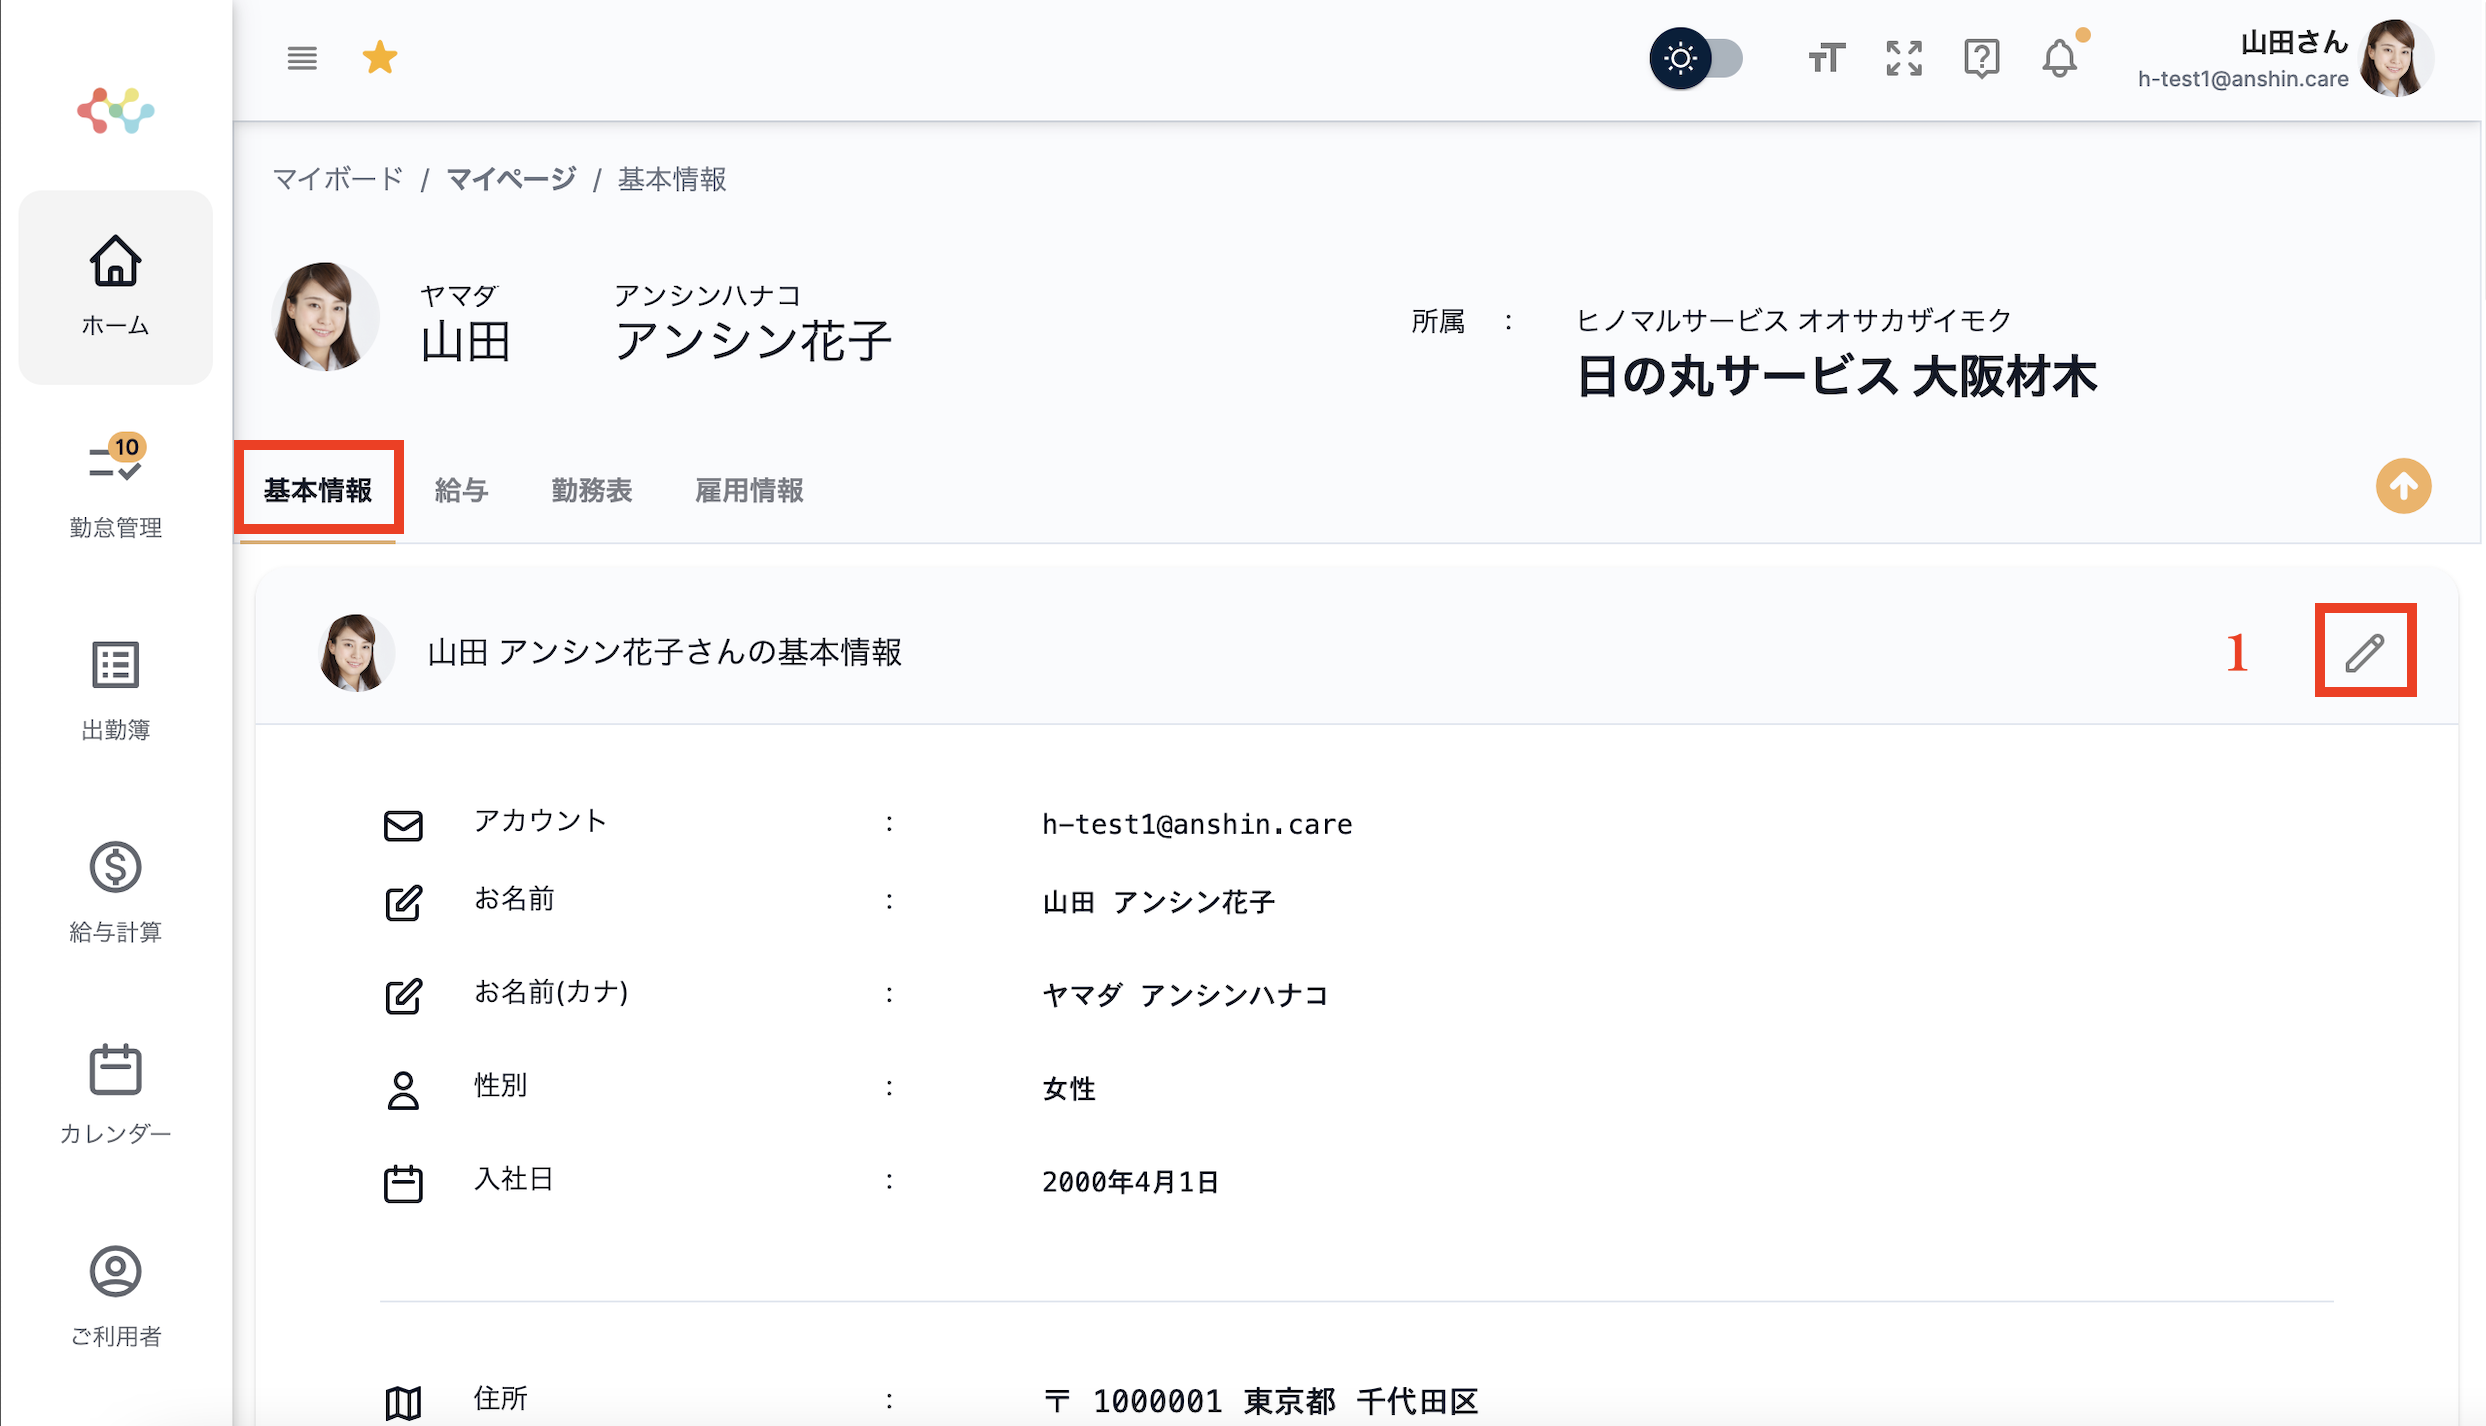2486x1426 pixels.
Task: Adjust text size with the TT icon
Action: (1825, 58)
